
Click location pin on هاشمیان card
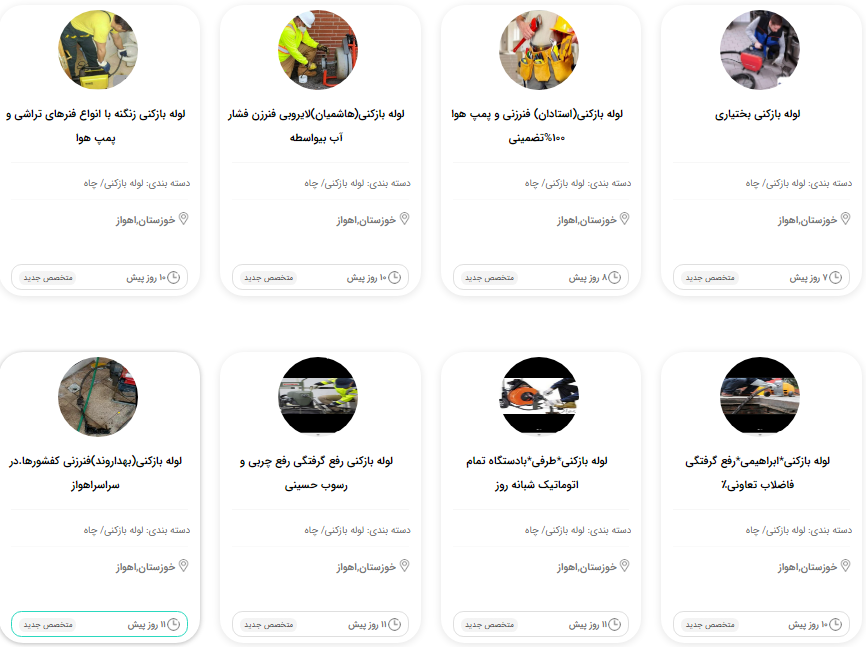(404, 219)
